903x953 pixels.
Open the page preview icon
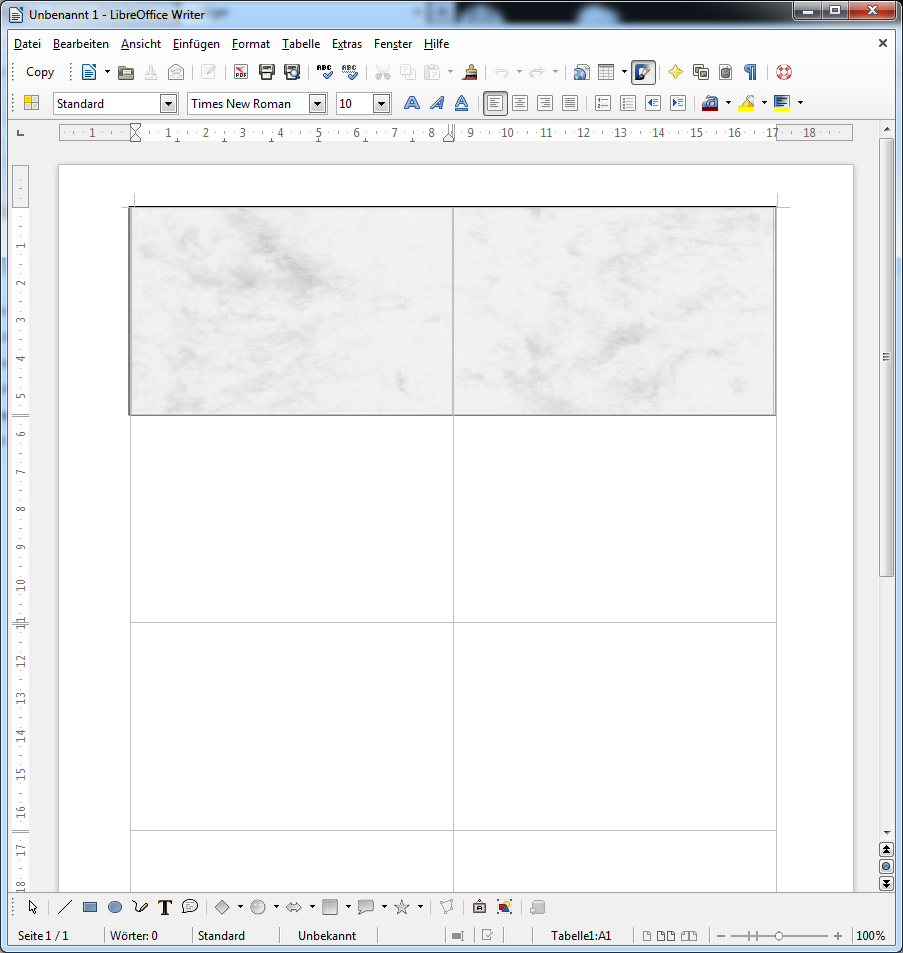[292, 72]
